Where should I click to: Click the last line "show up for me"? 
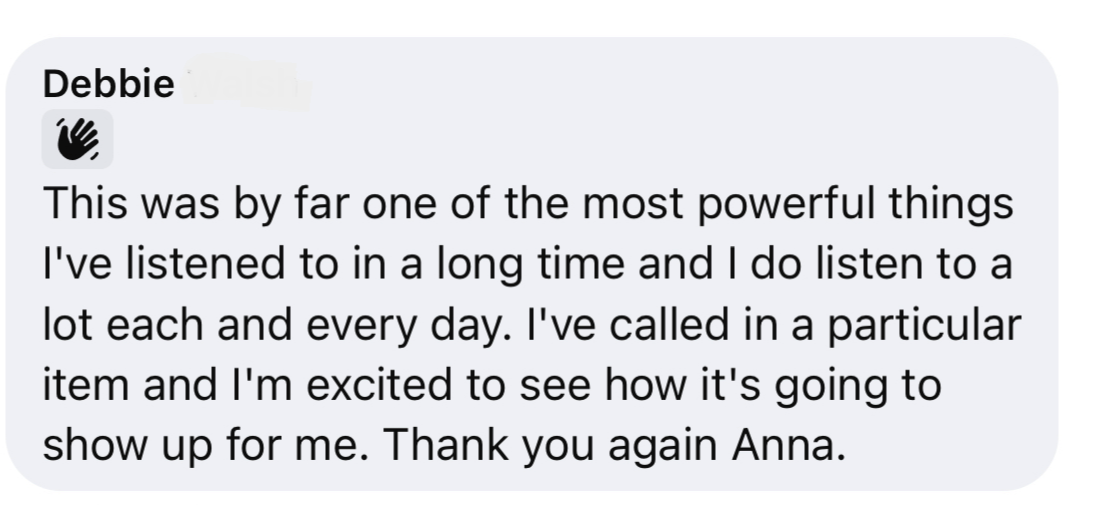tap(444, 445)
